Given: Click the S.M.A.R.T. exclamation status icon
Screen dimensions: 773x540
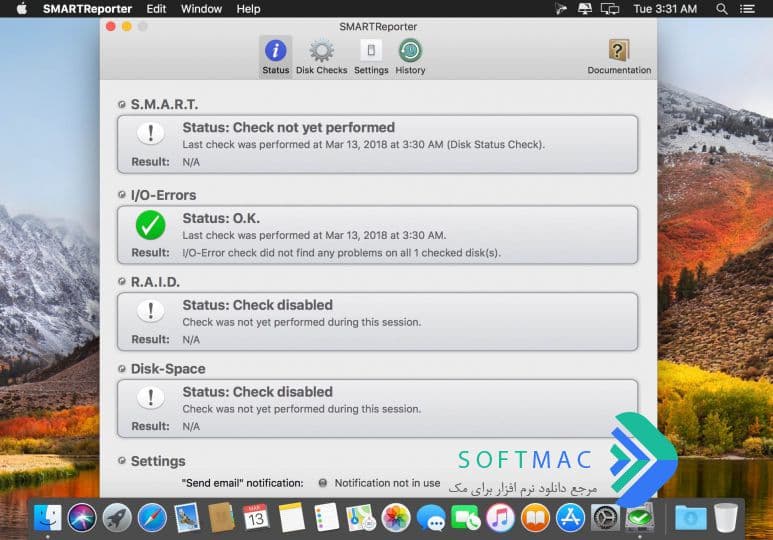Looking at the screenshot, I should pos(151,133).
